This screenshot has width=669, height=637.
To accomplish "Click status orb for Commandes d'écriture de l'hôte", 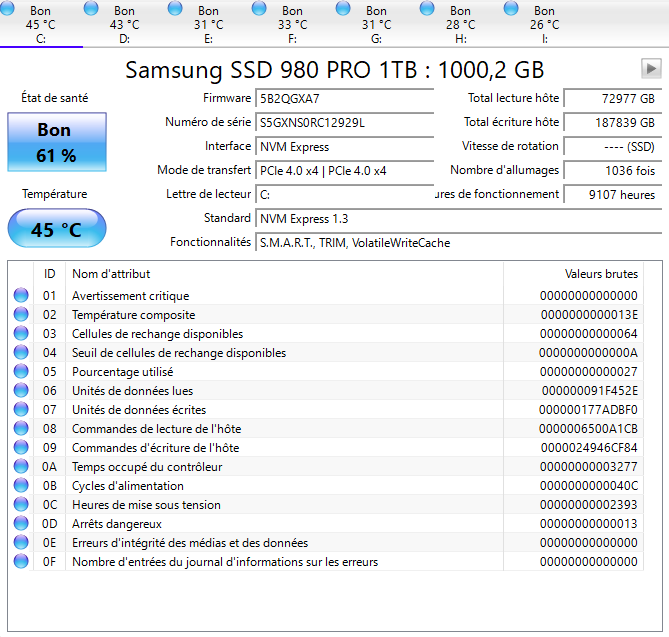I will [x=21, y=447].
